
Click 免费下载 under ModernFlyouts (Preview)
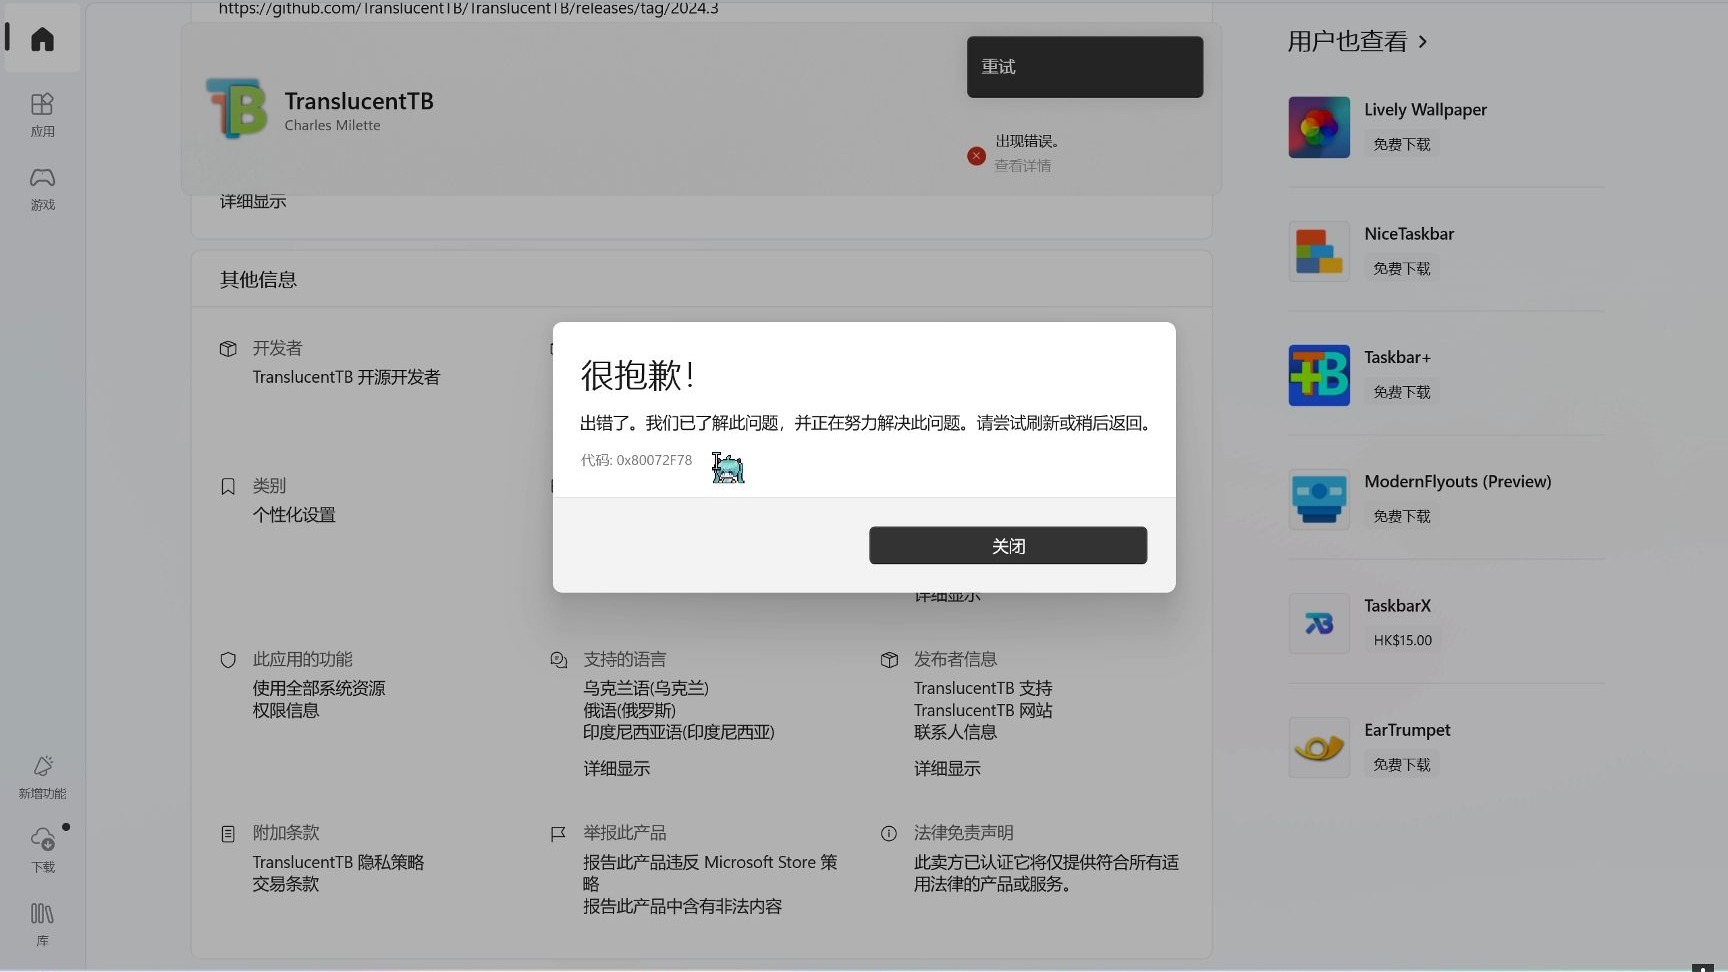point(1402,516)
